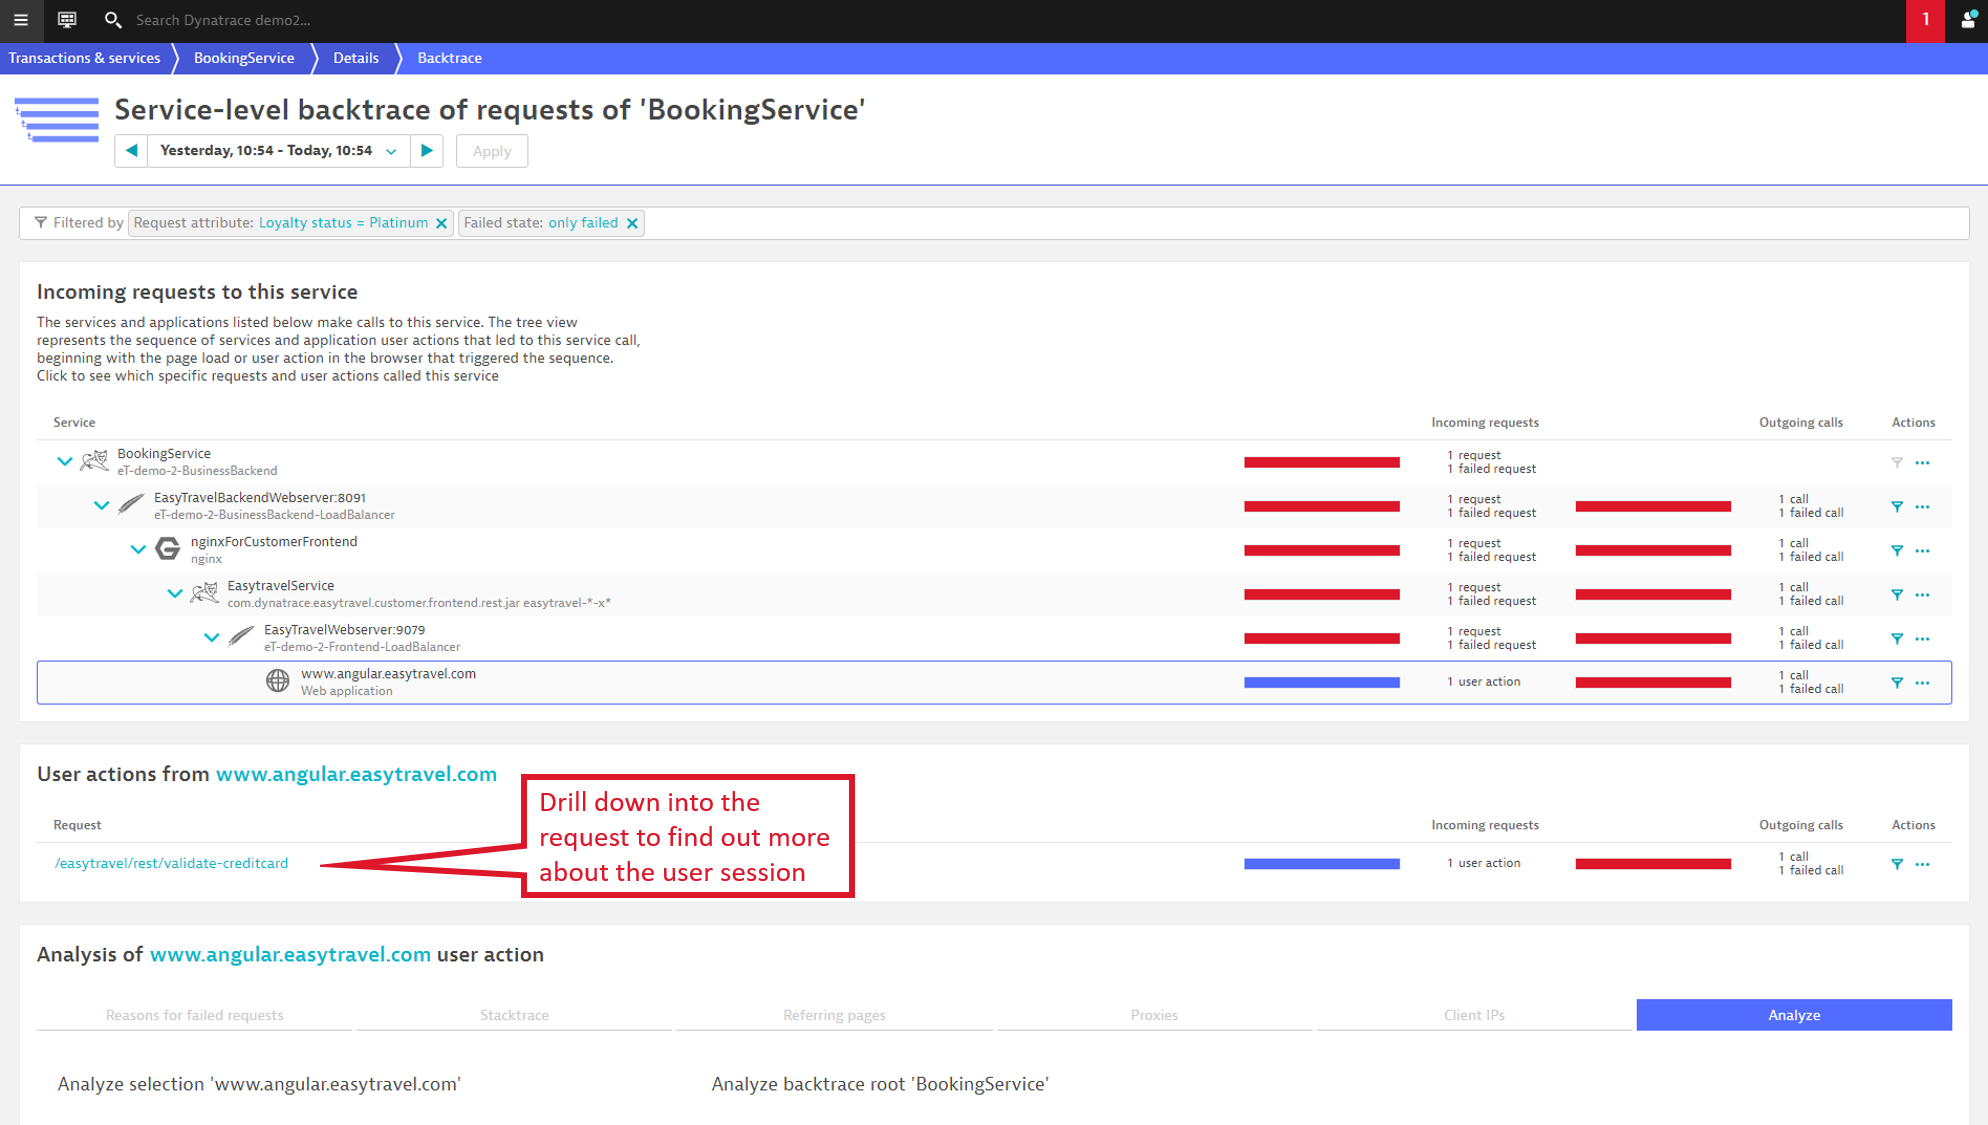Image resolution: width=1988 pixels, height=1125 pixels.
Task: Remove the Failed state only failed filter
Action: click(632, 223)
